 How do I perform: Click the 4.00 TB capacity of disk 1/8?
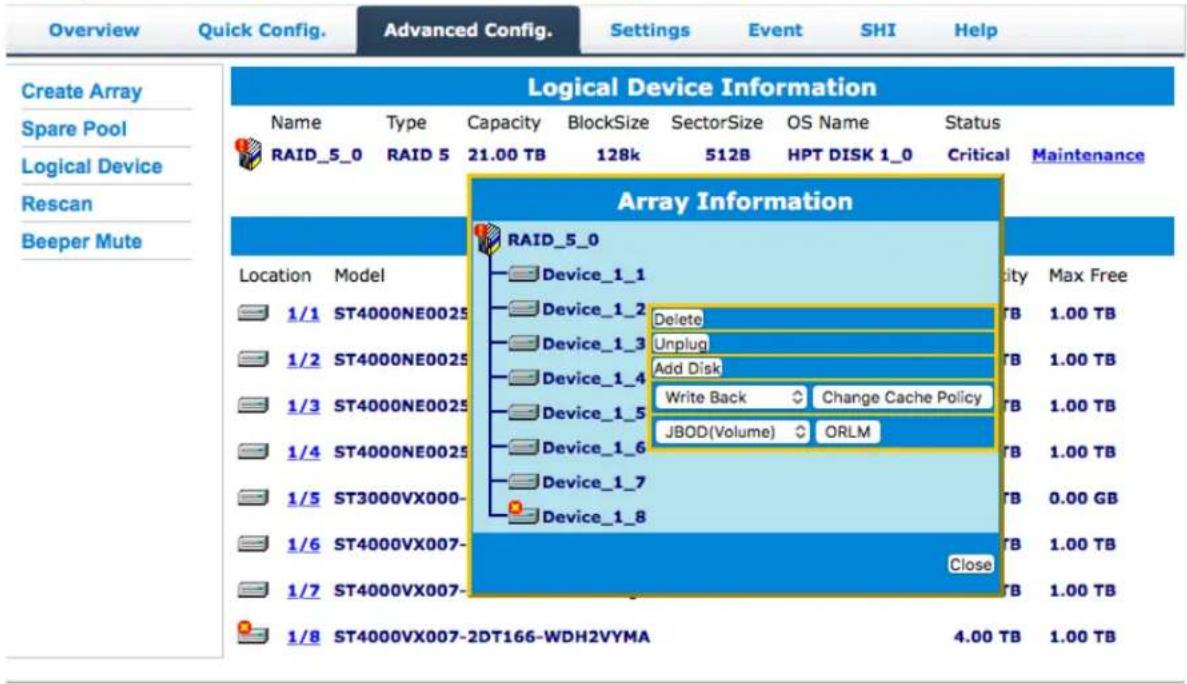pyautogui.click(x=987, y=636)
